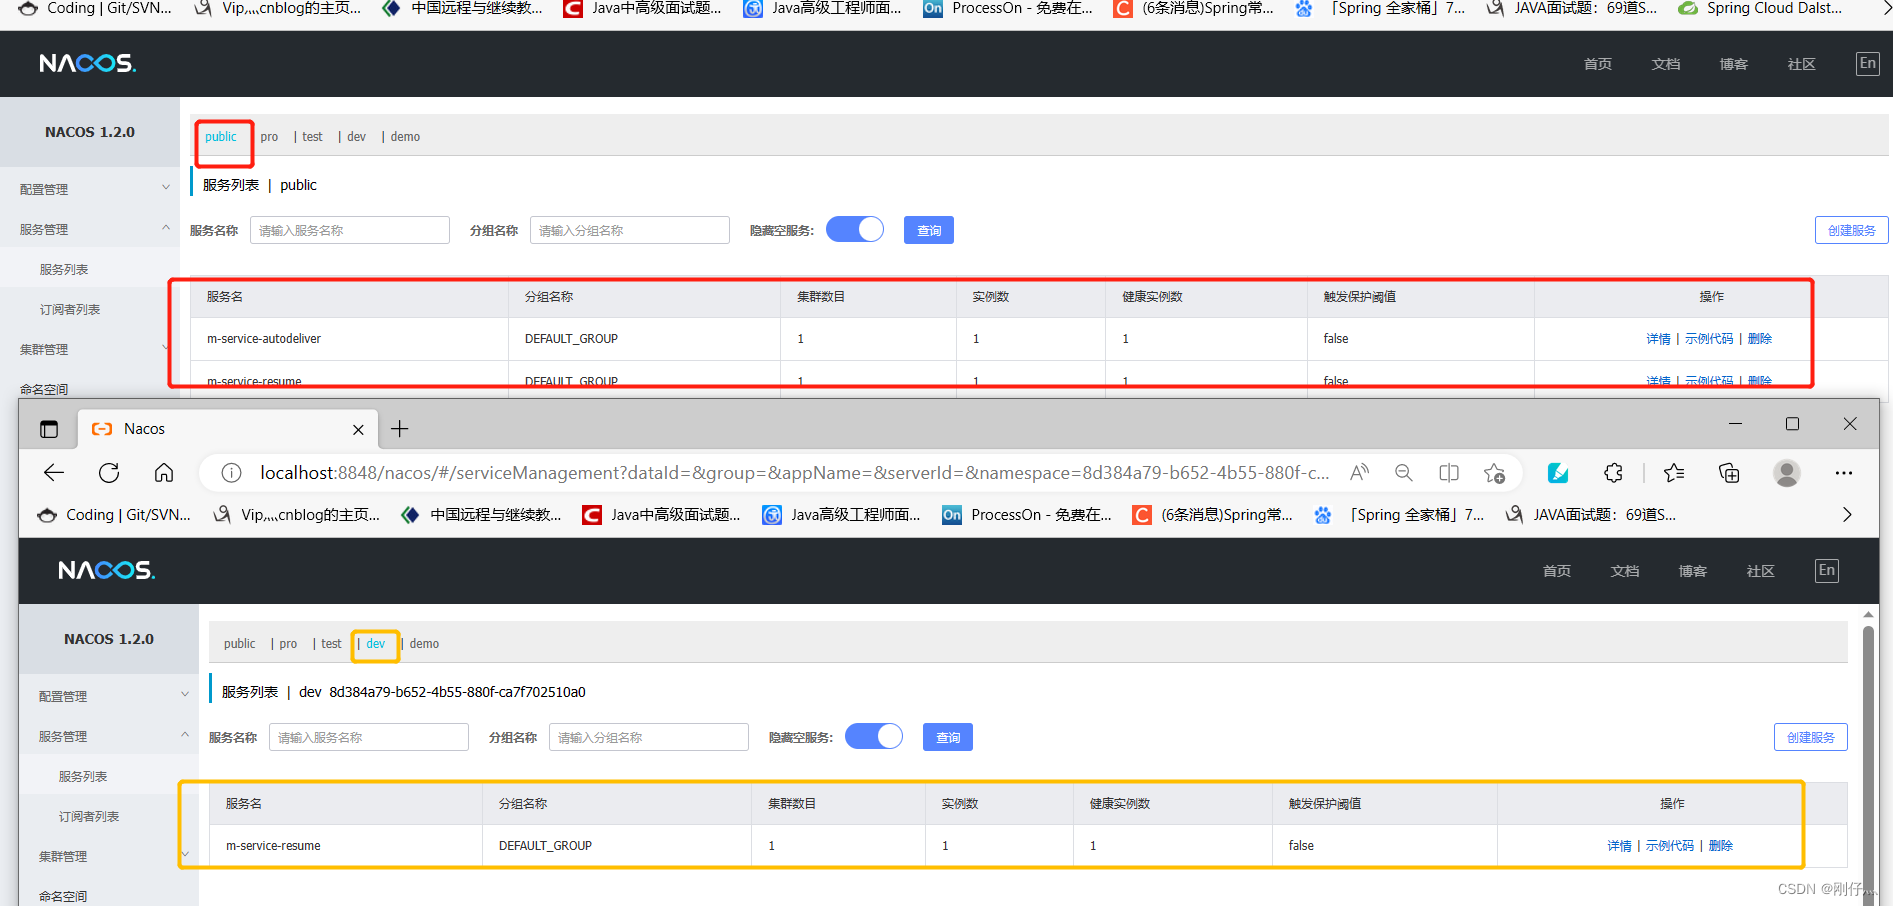
Task: Click 创建服务 button in back window
Action: click(x=1852, y=230)
